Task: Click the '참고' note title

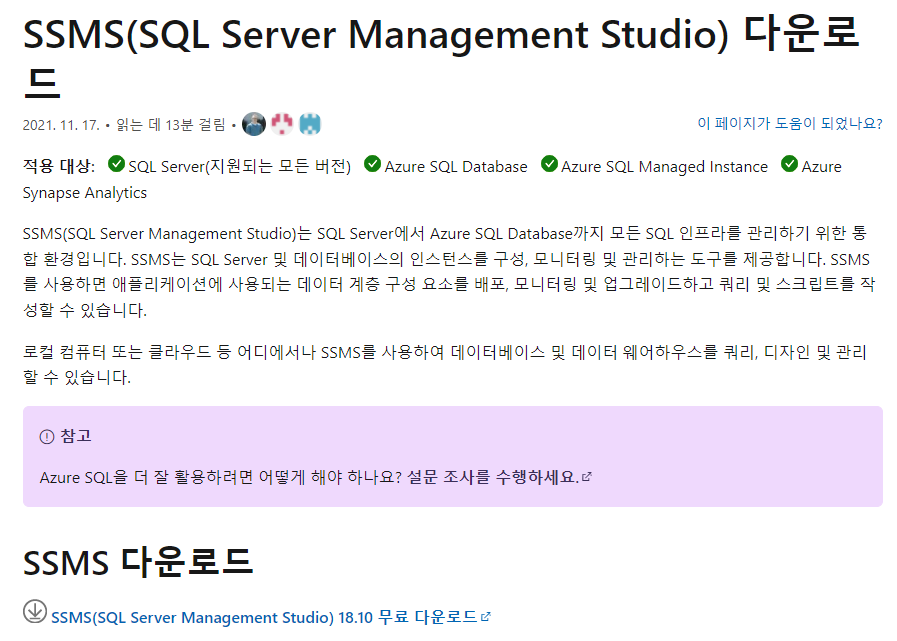Action: (x=76, y=436)
